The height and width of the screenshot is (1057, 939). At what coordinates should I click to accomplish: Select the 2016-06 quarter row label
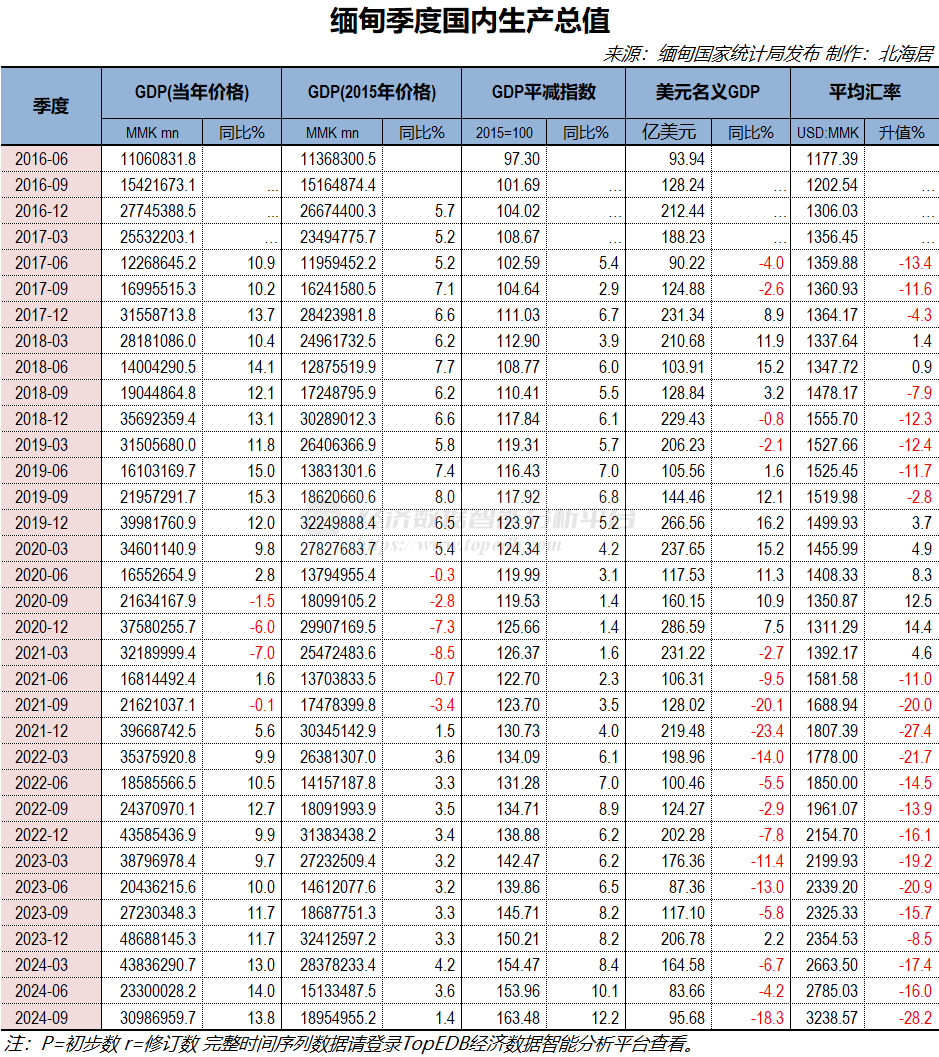tap(49, 159)
